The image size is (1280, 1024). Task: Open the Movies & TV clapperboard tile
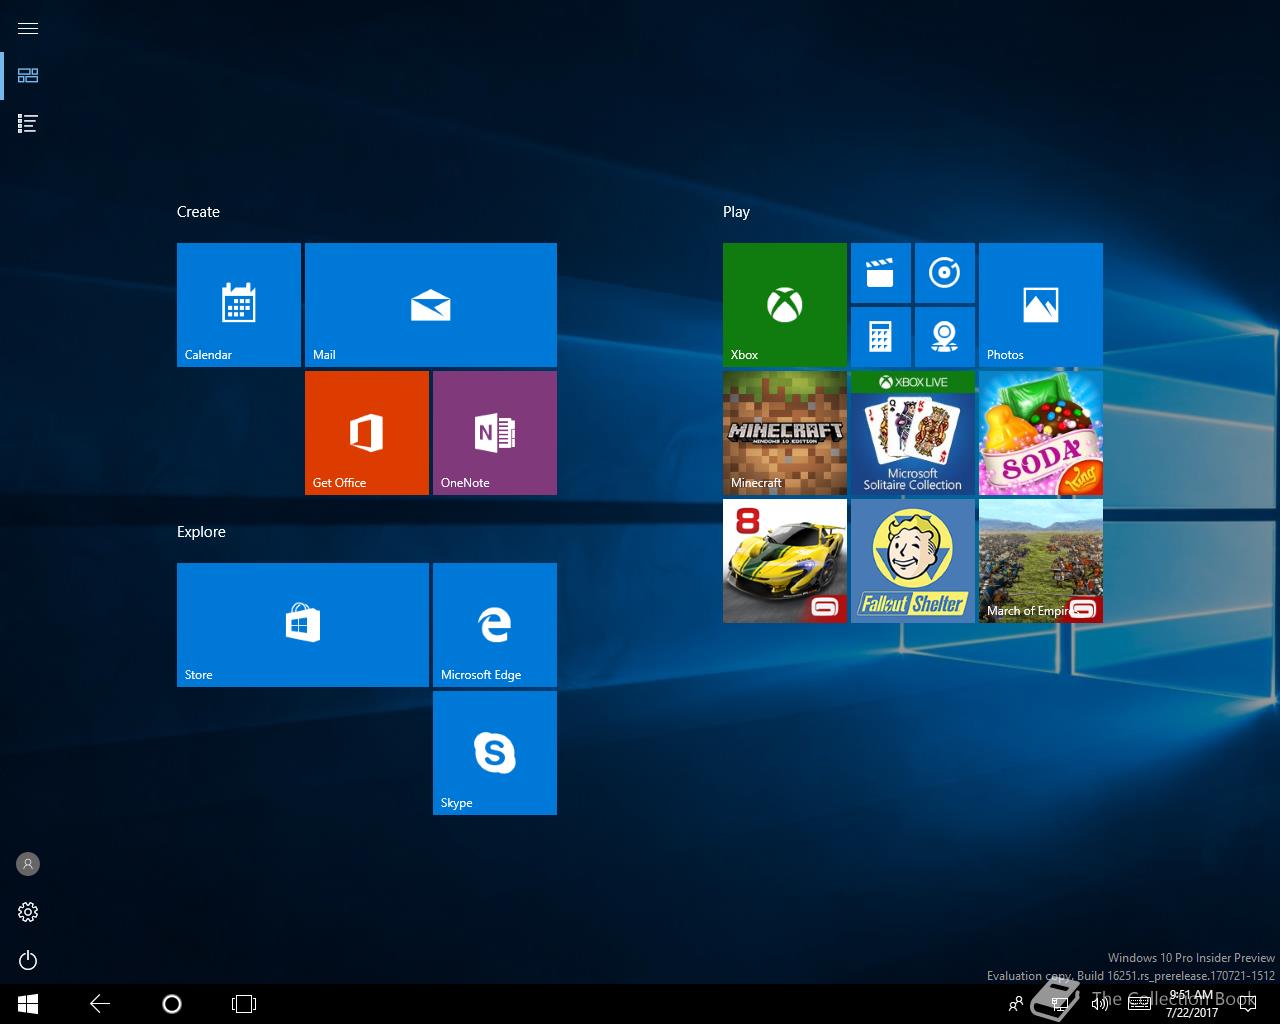tap(881, 273)
